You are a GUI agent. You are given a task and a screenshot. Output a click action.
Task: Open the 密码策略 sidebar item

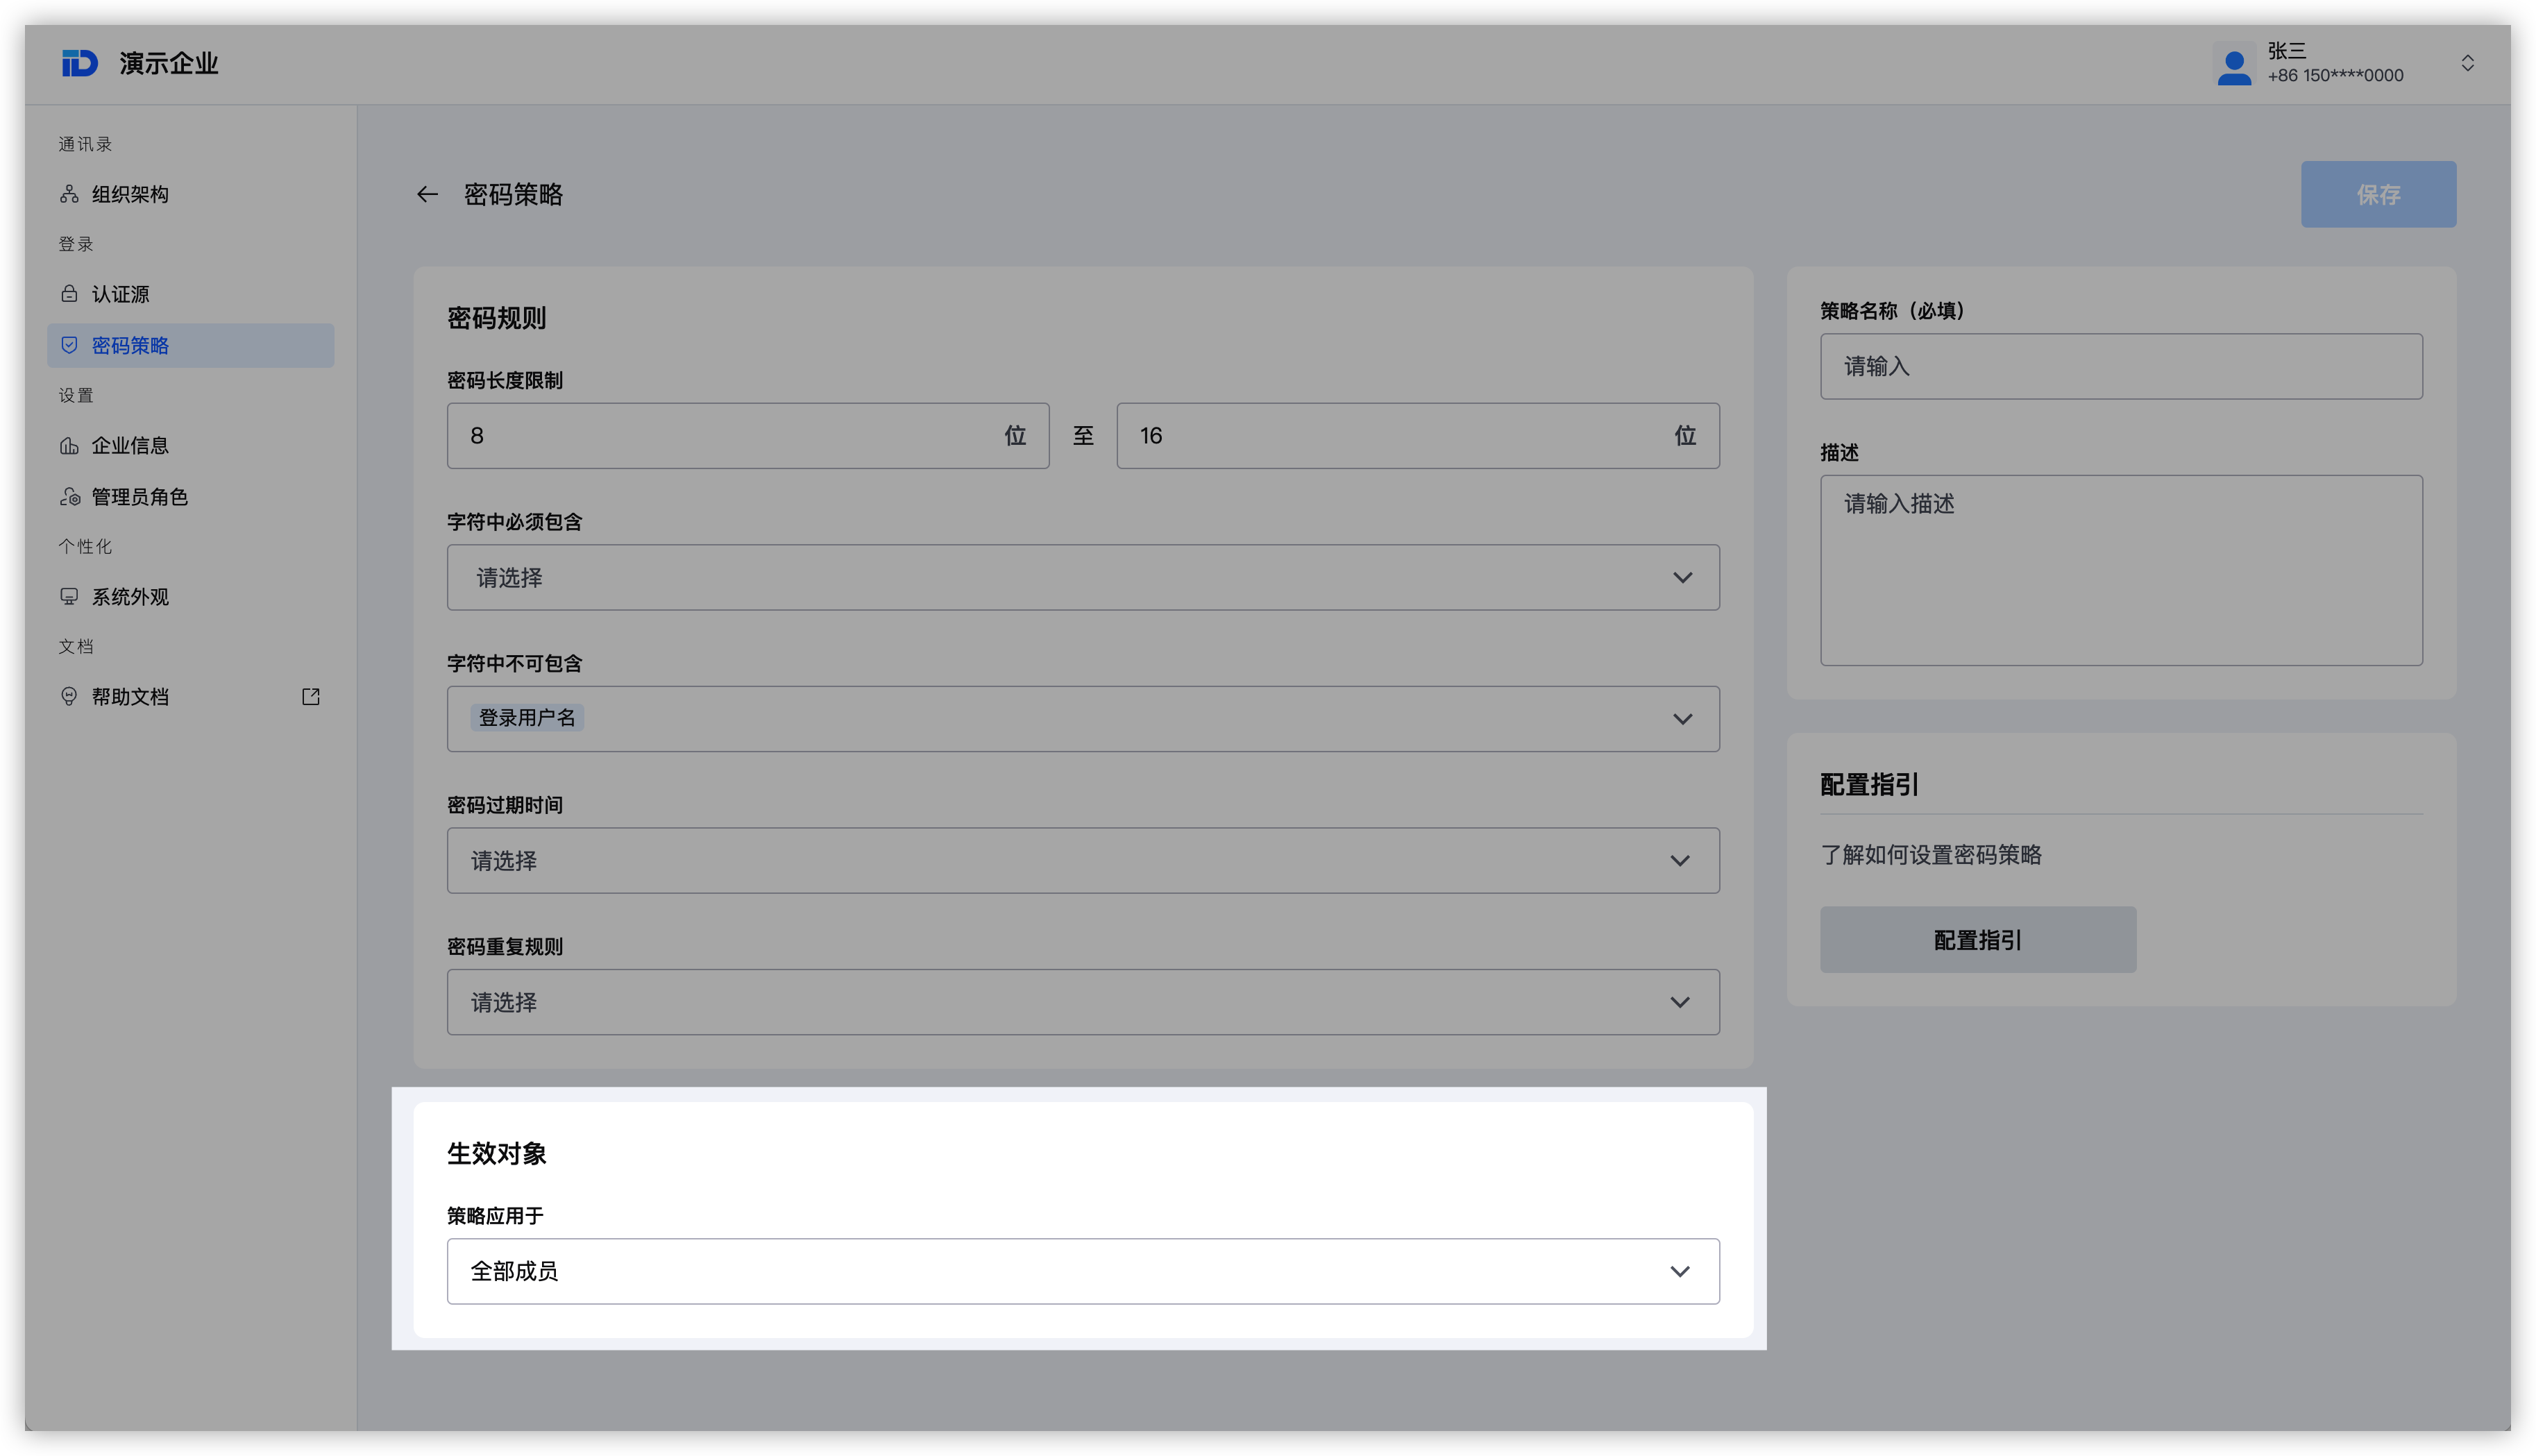[130, 346]
